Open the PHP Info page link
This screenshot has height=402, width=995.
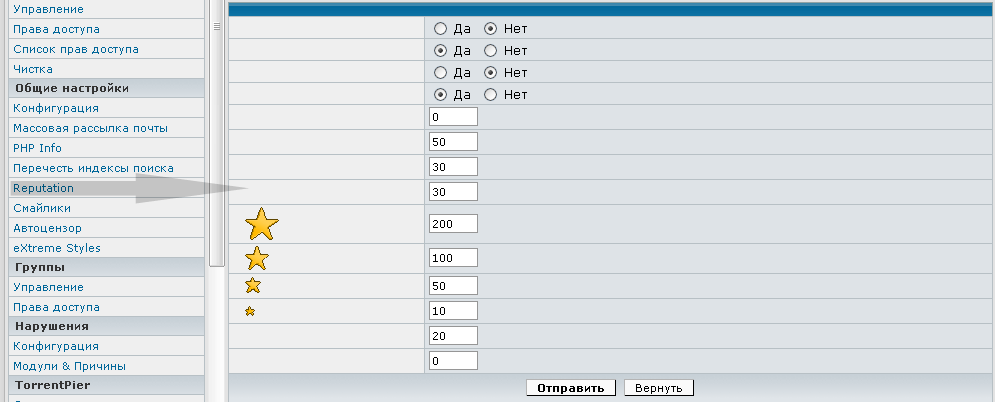click(37, 147)
